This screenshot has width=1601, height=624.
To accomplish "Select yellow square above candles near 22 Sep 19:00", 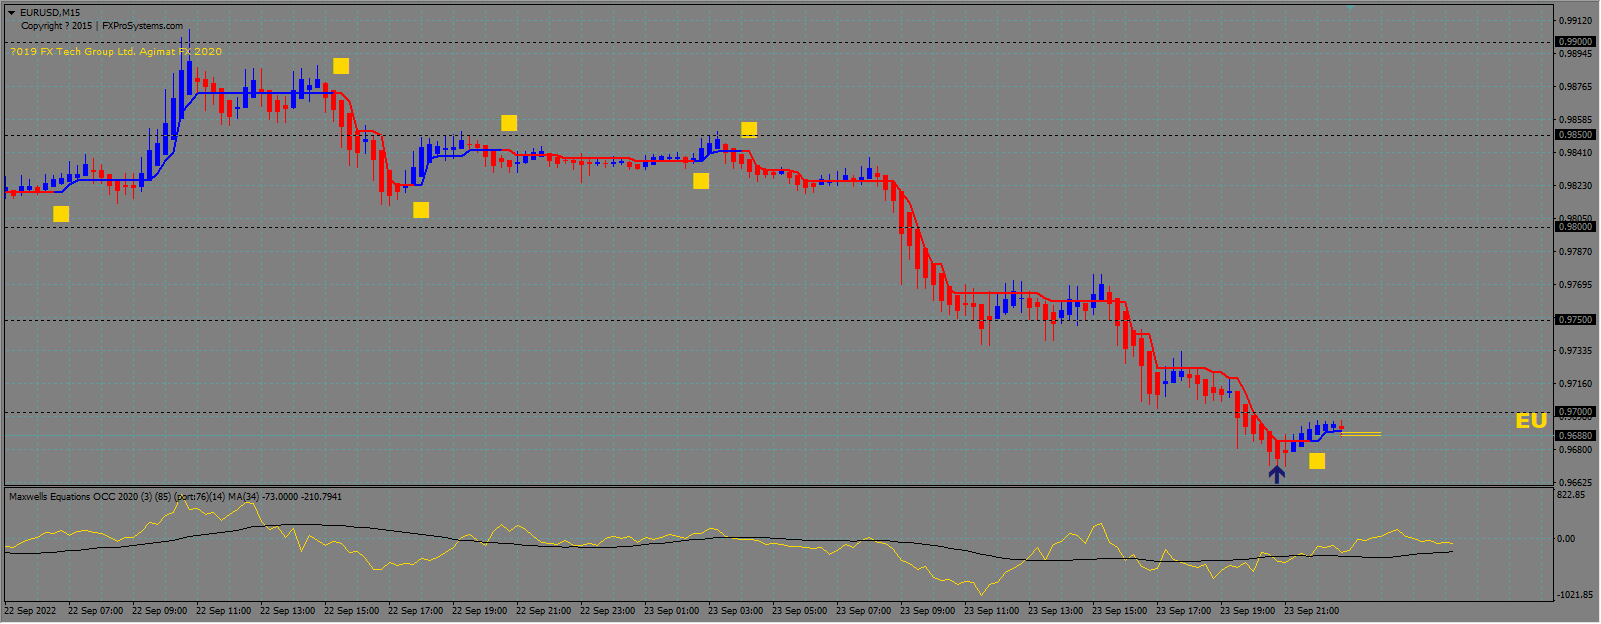I will coord(509,123).
